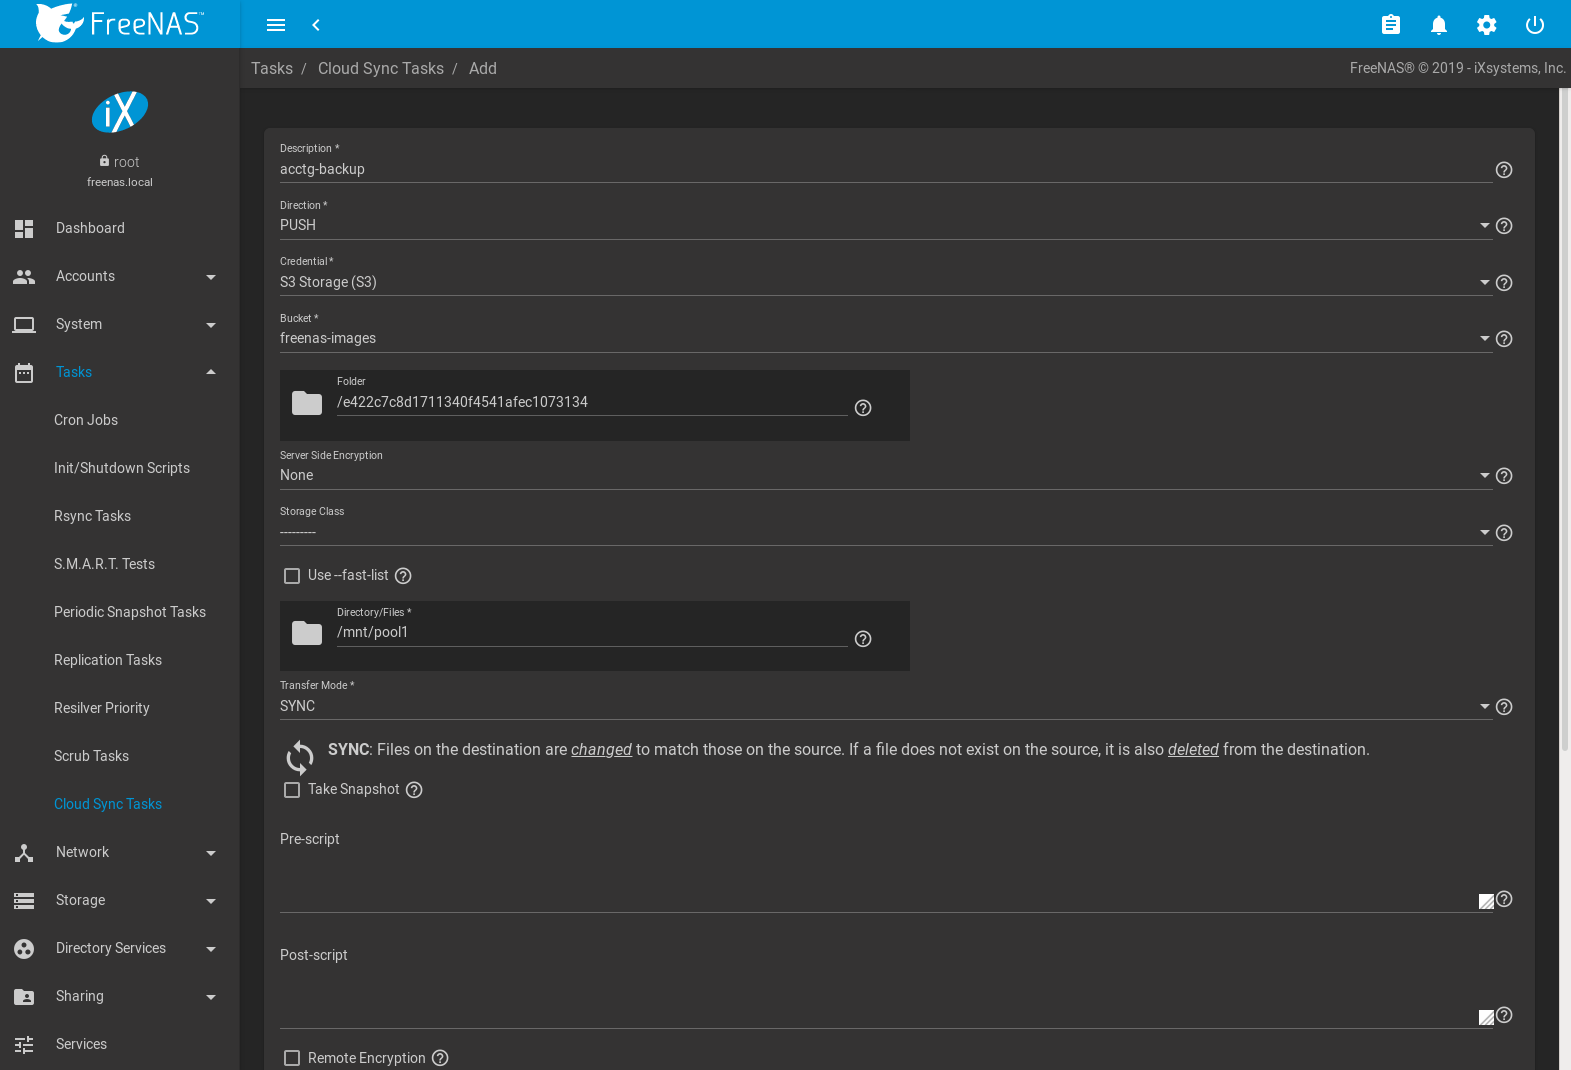The width and height of the screenshot is (1571, 1070).
Task: Open Periodic Snapshot Tasks
Action: pos(120,612)
